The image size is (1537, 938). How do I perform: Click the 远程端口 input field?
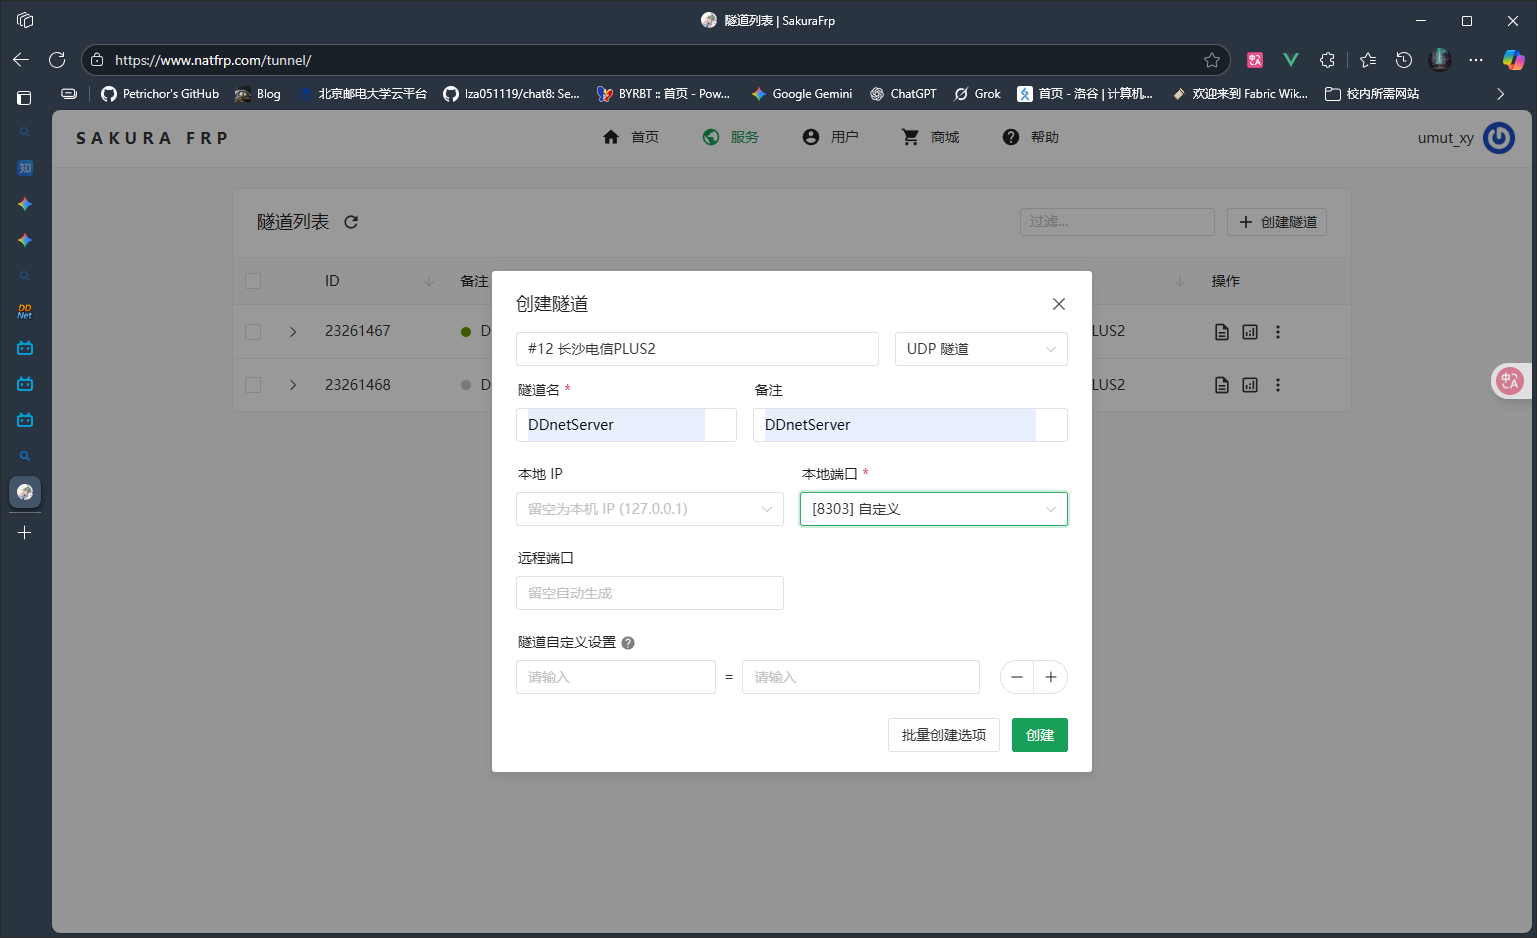click(649, 593)
